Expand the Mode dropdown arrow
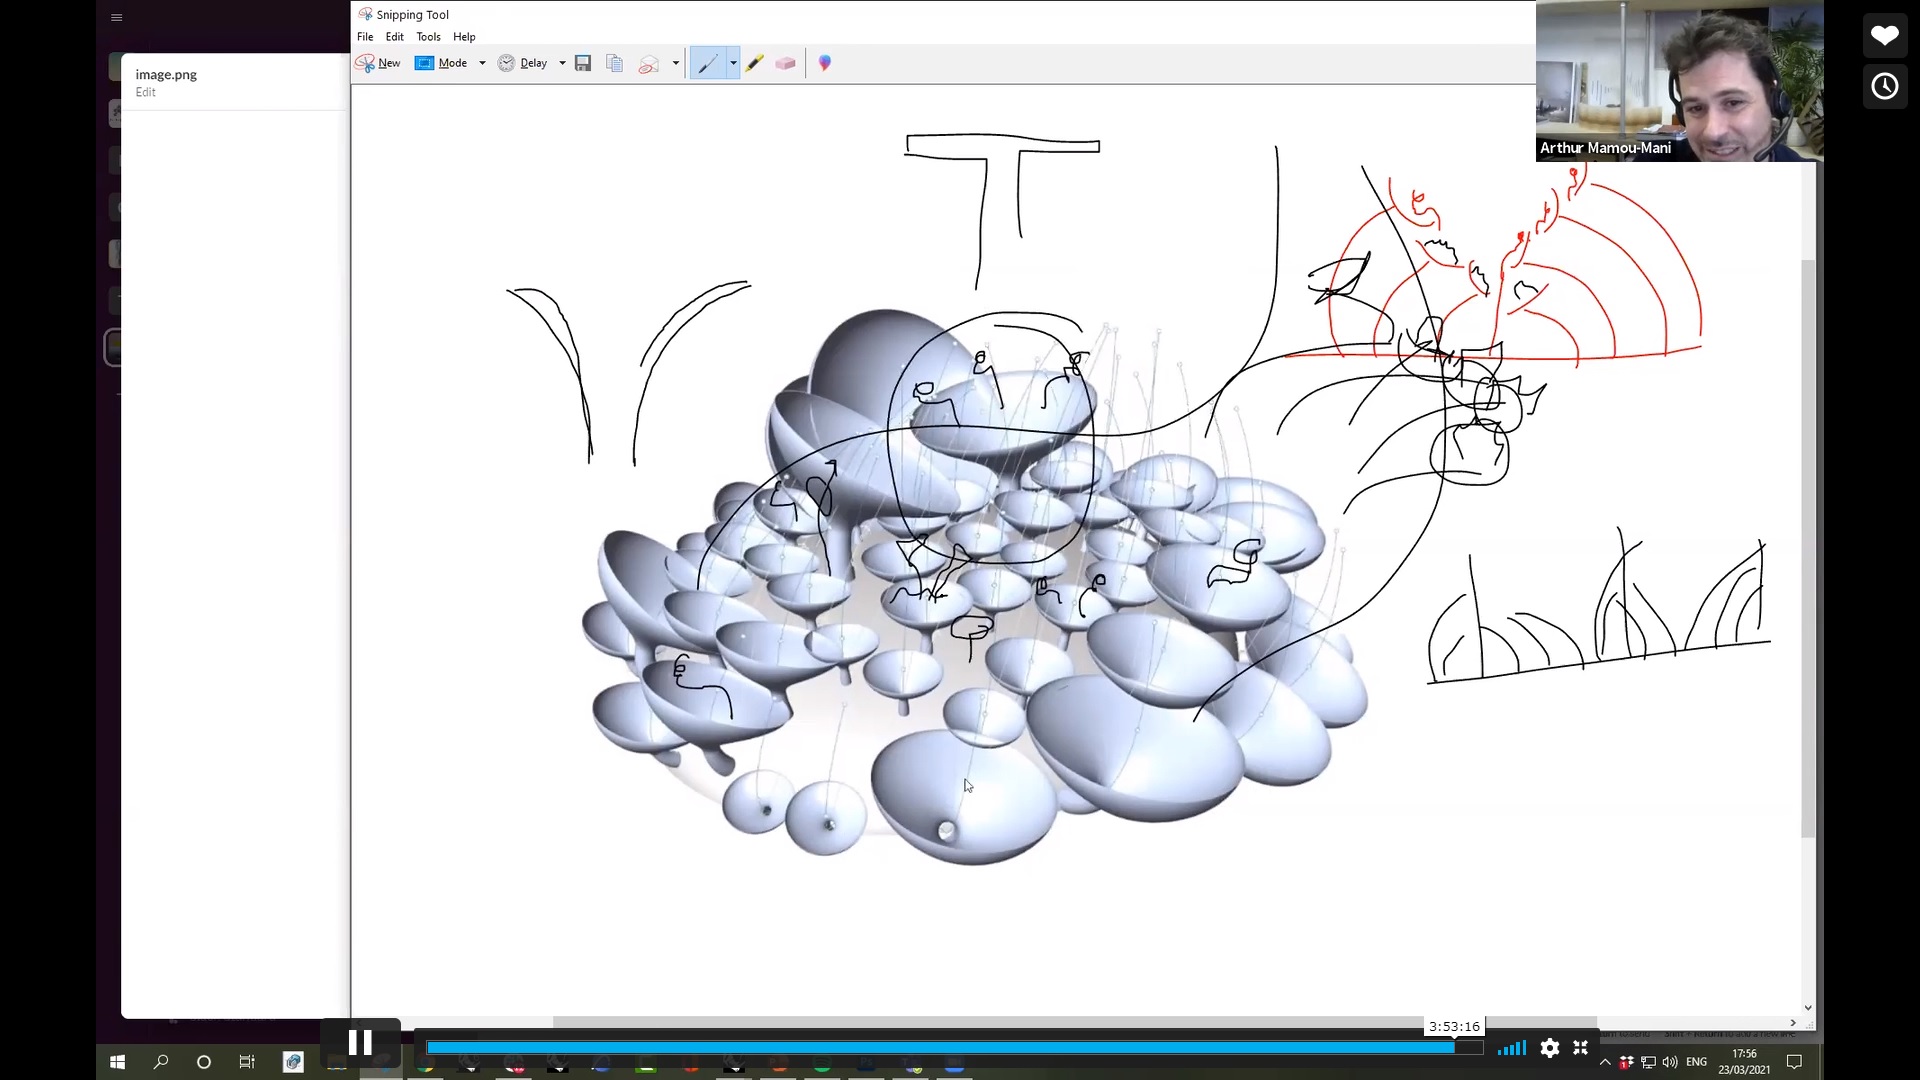Viewport: 1920px width, 1080px height. click(482, 63)
